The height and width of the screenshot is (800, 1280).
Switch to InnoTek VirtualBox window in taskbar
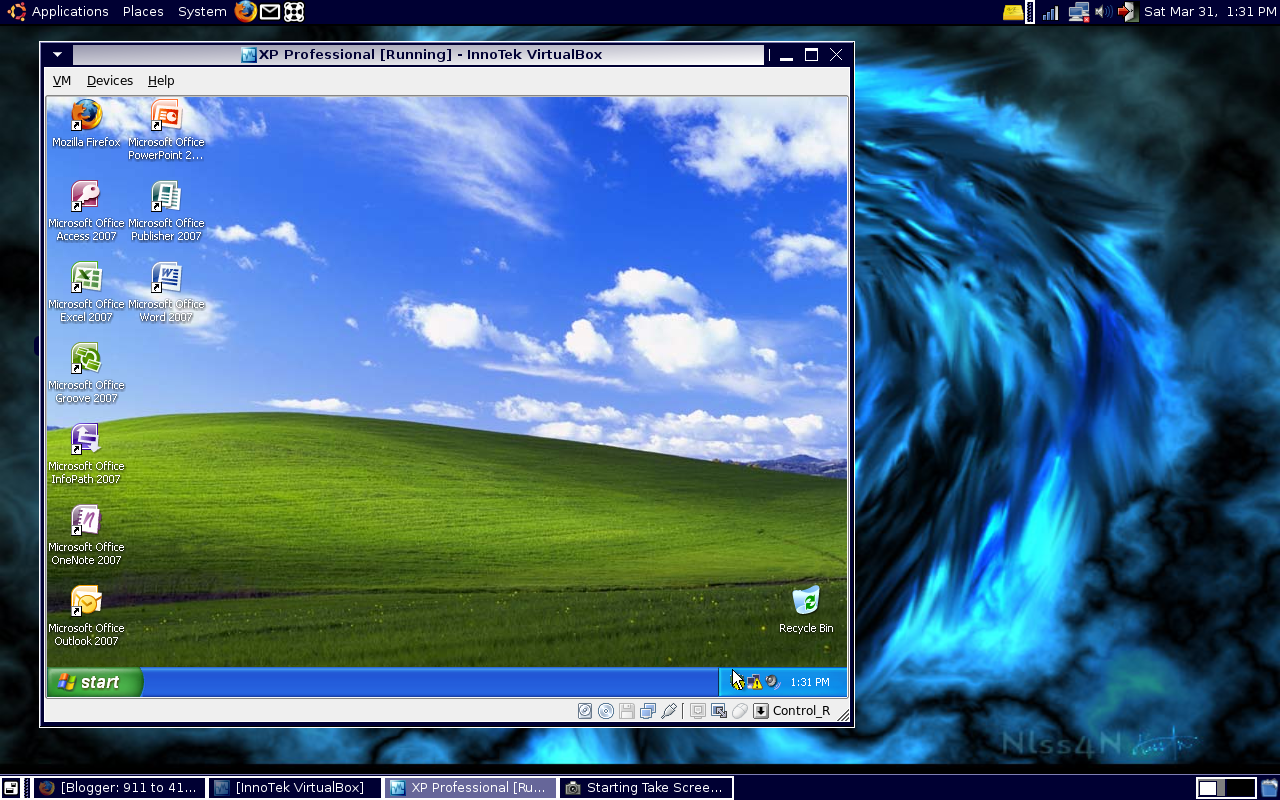click(x=295, y=788)
